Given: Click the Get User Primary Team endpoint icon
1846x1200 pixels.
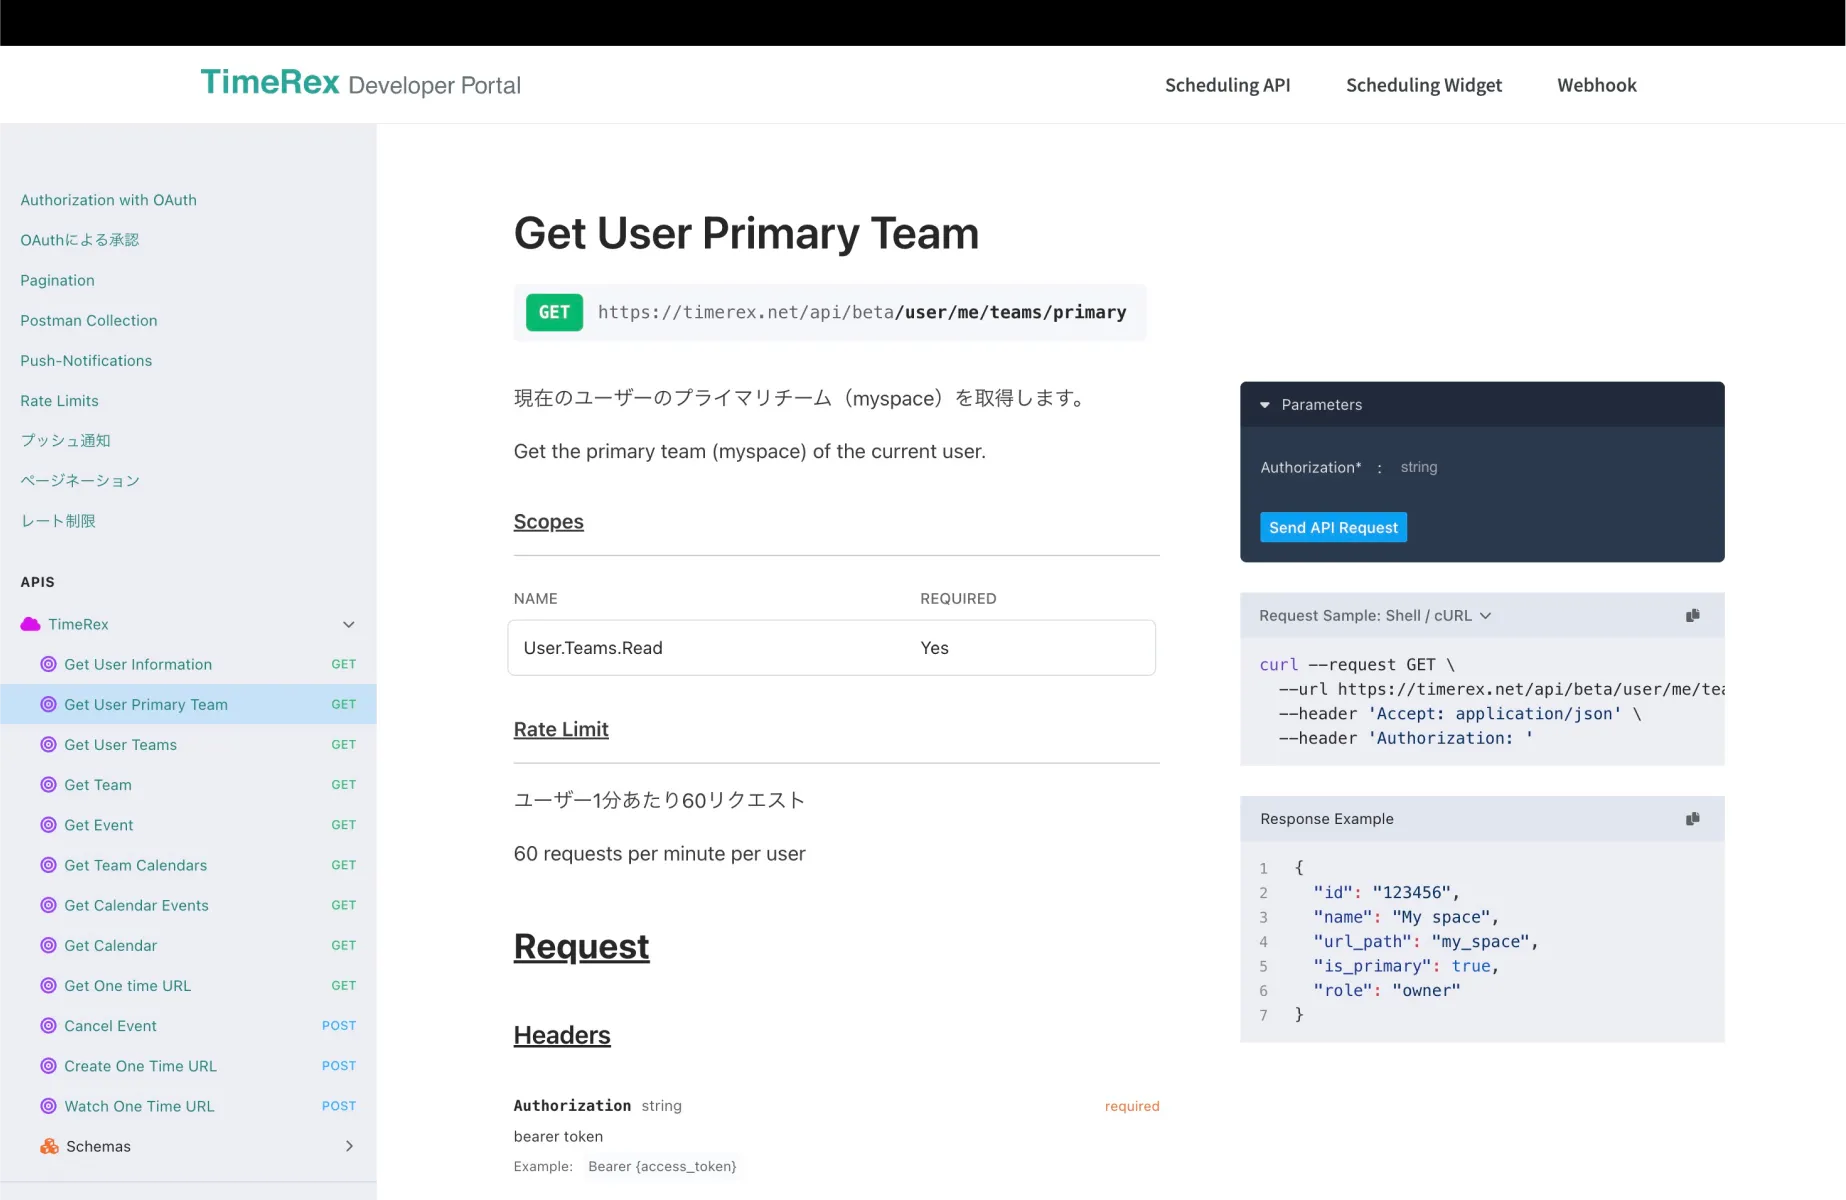Looking at the screenshot, I should coord(48,704).
